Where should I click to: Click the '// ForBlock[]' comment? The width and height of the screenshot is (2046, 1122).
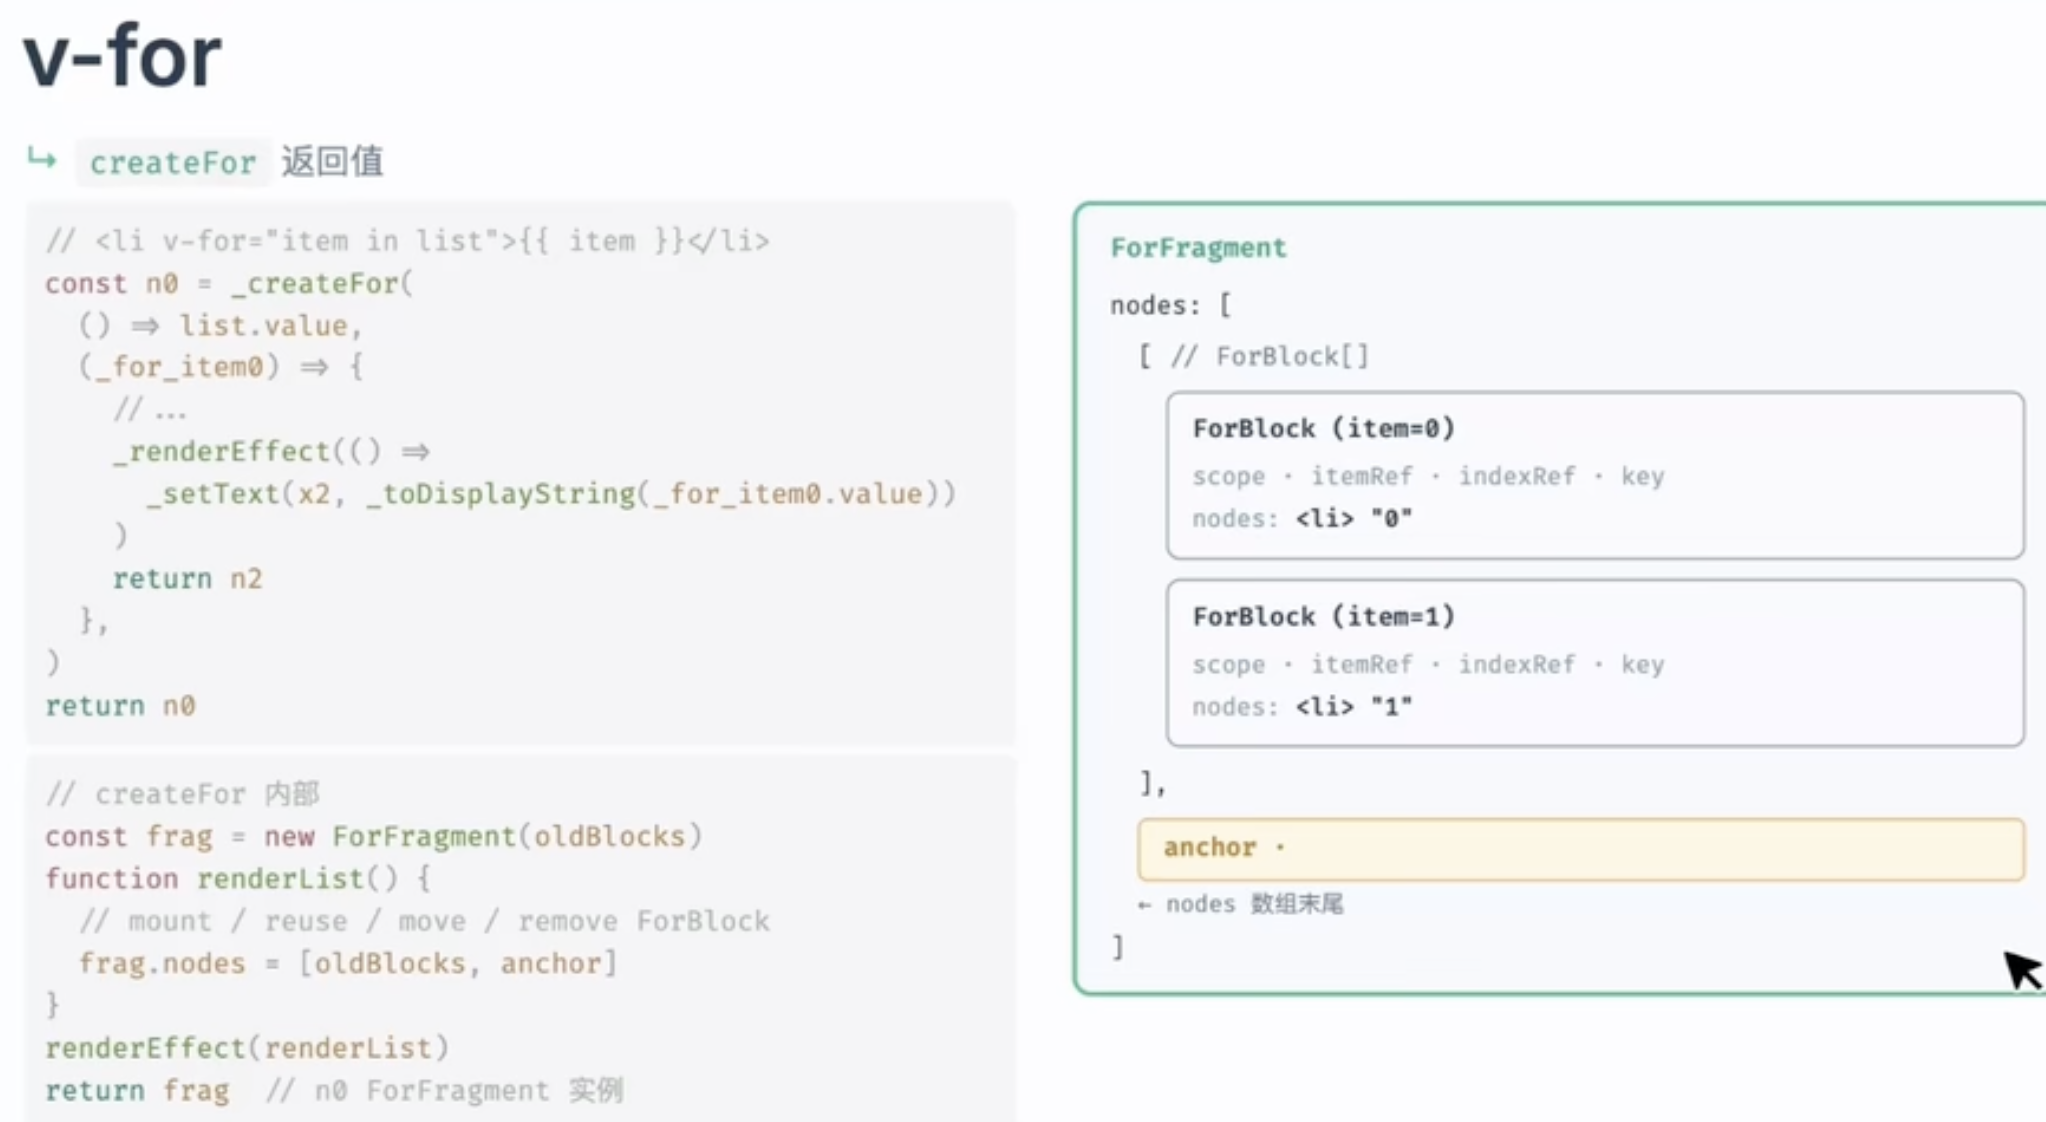(x=1269, y=357)
